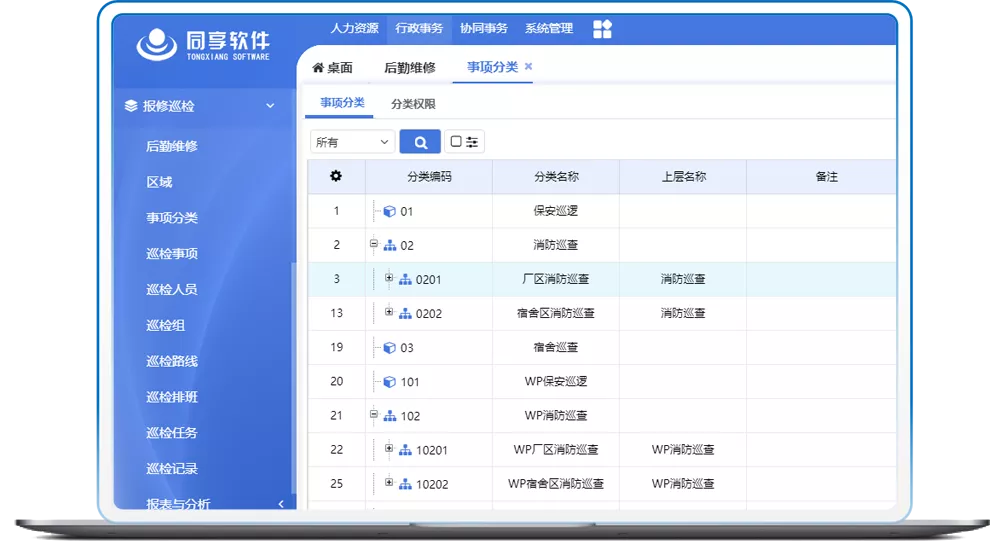Open the 所有 dropdown filter

(x=353, y=142)
